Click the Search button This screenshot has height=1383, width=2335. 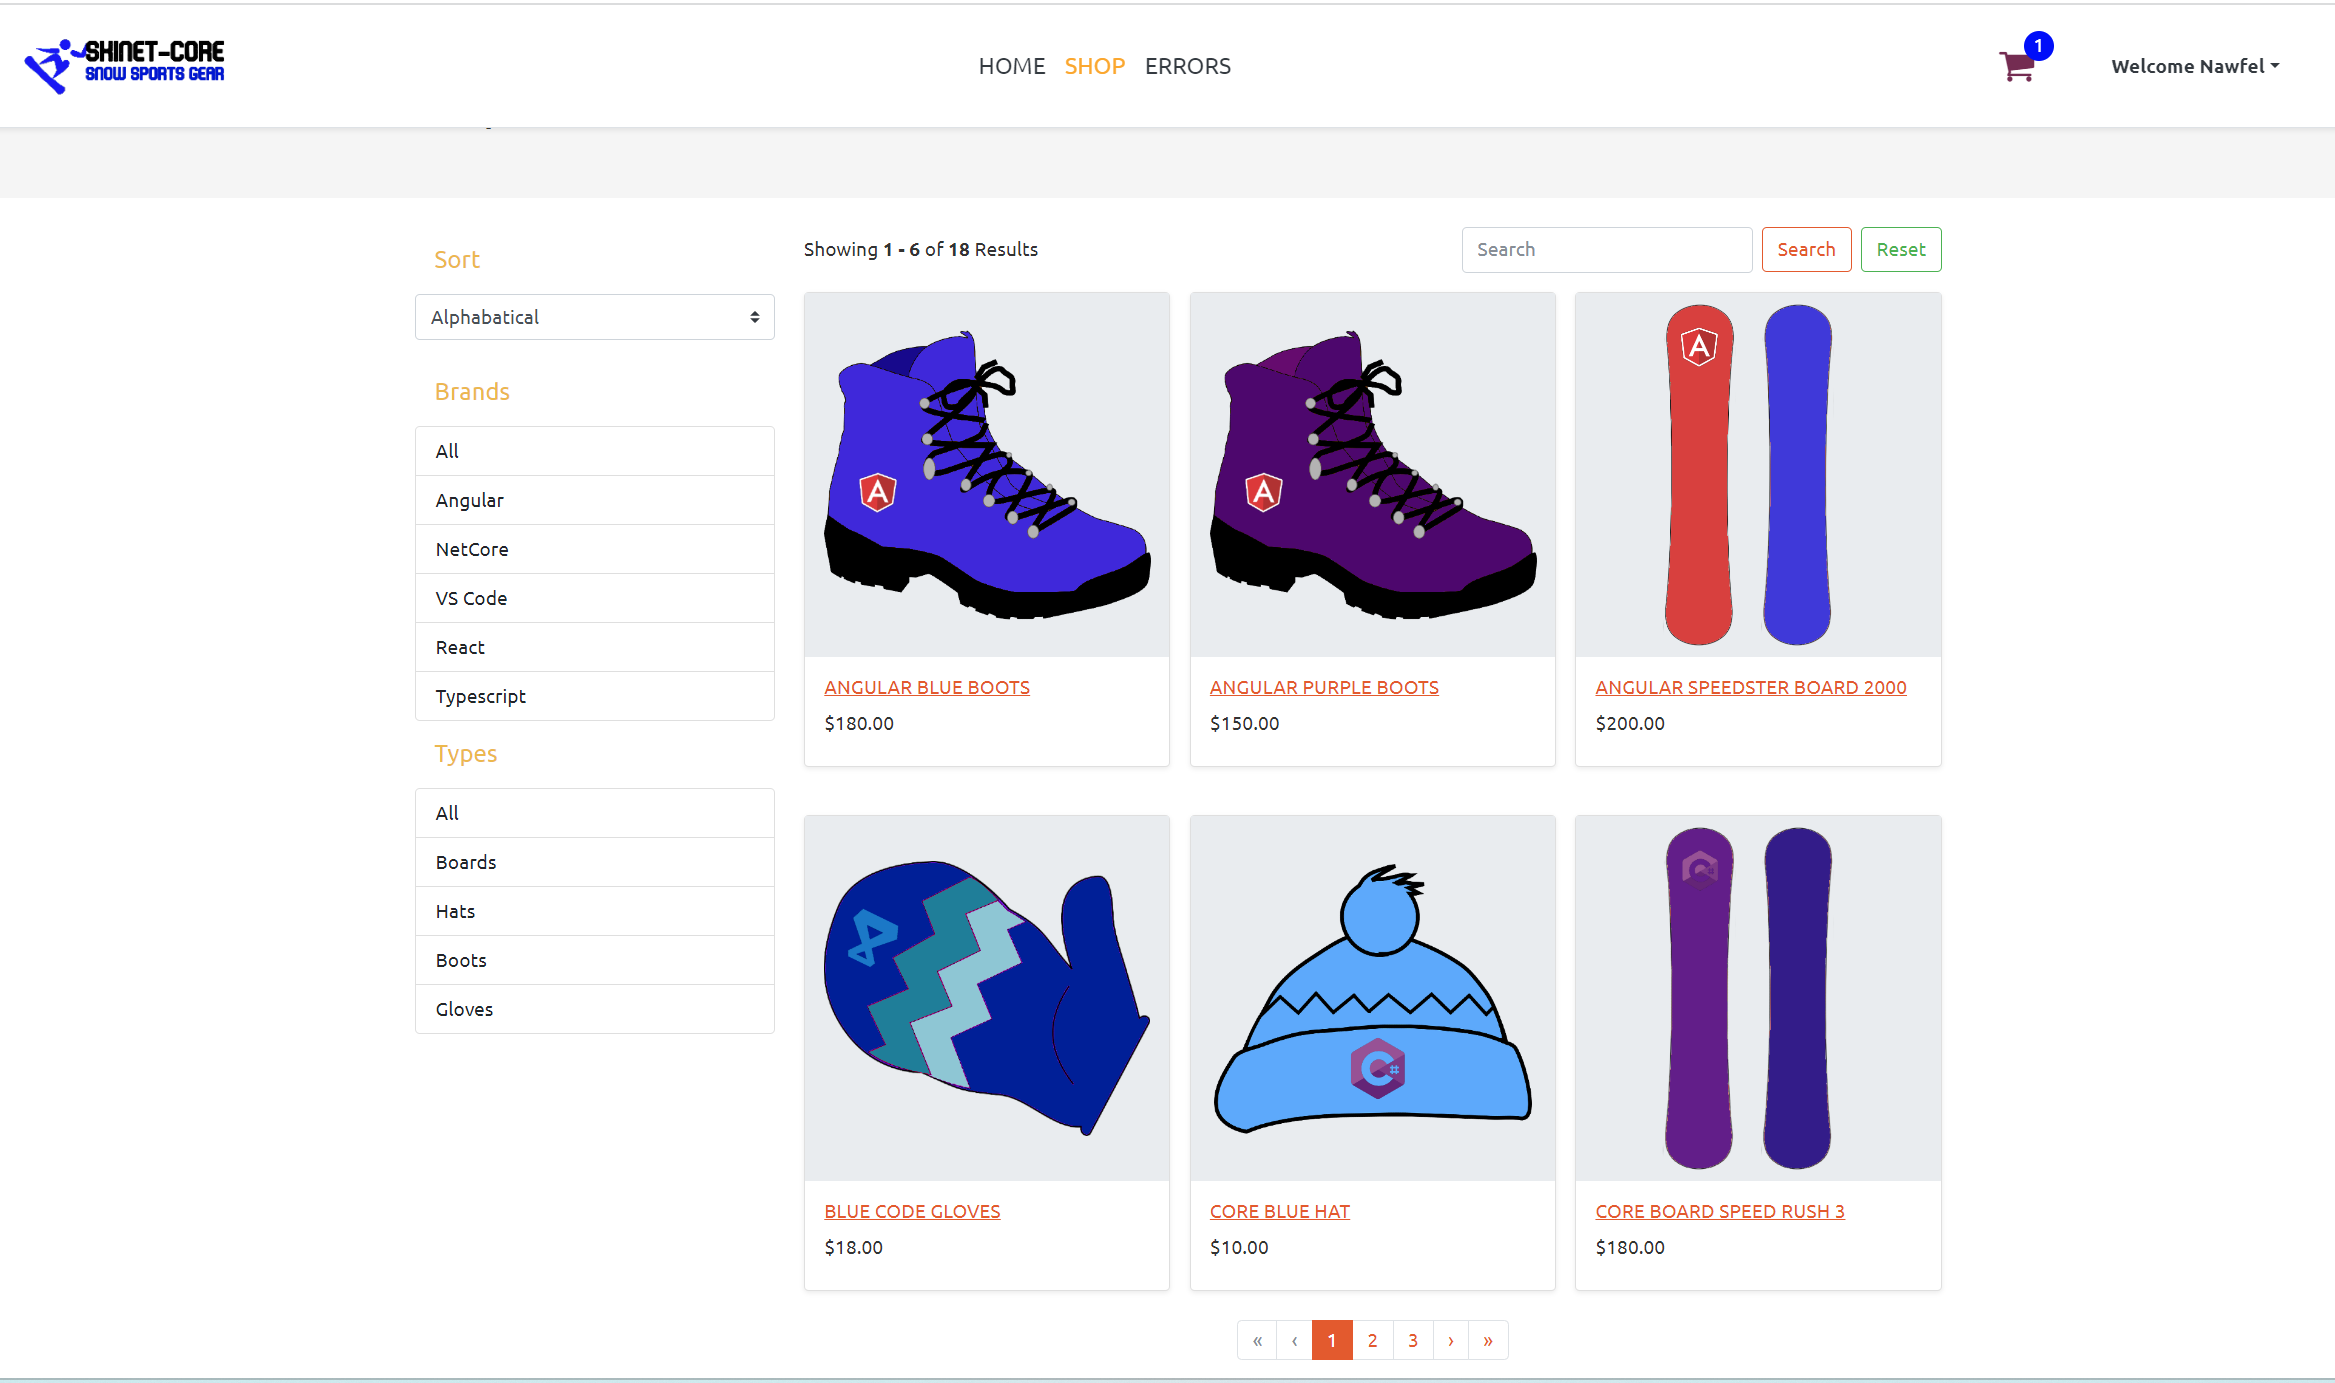pyautogui.click(x=1806, y=249)
